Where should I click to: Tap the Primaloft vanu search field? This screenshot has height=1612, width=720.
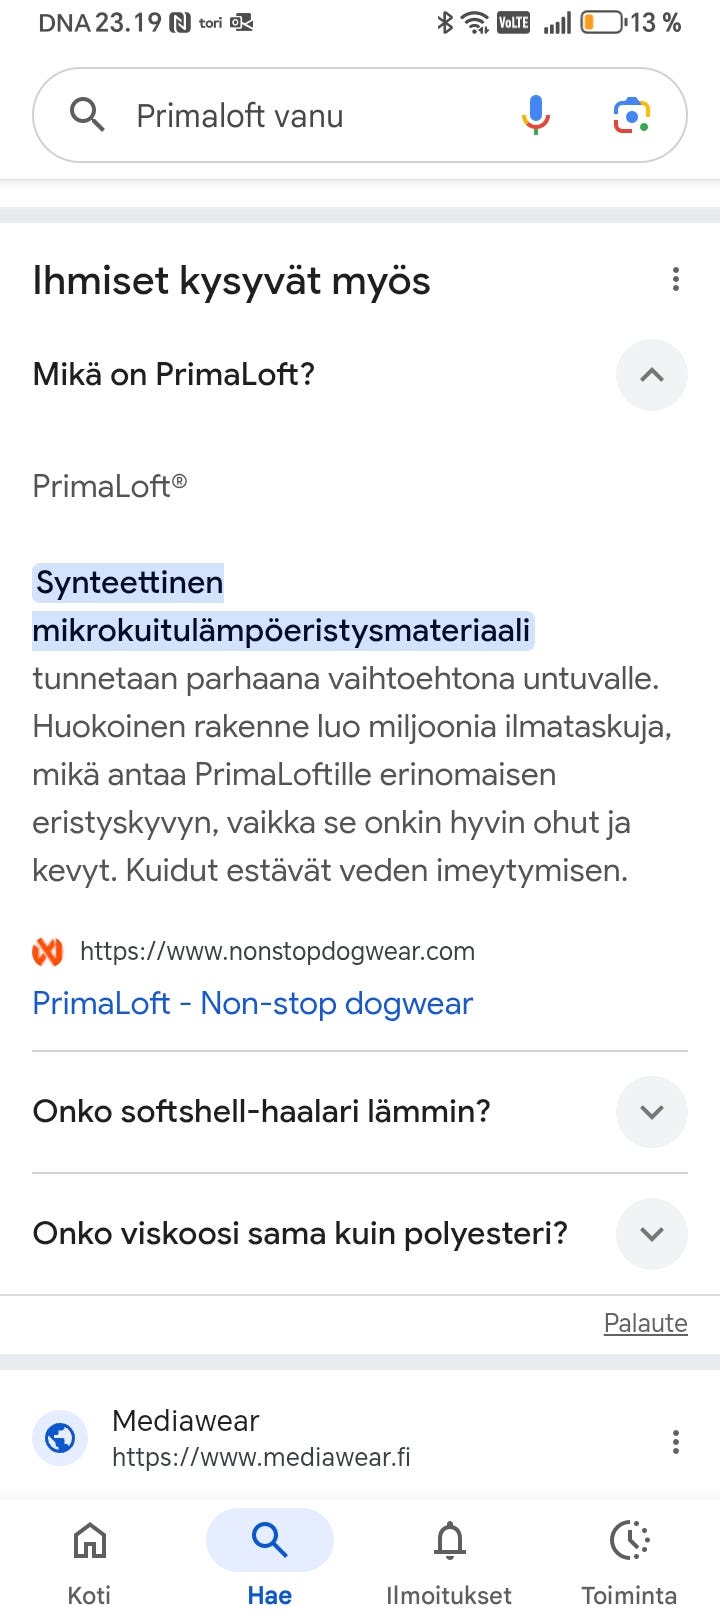[300, 116]
